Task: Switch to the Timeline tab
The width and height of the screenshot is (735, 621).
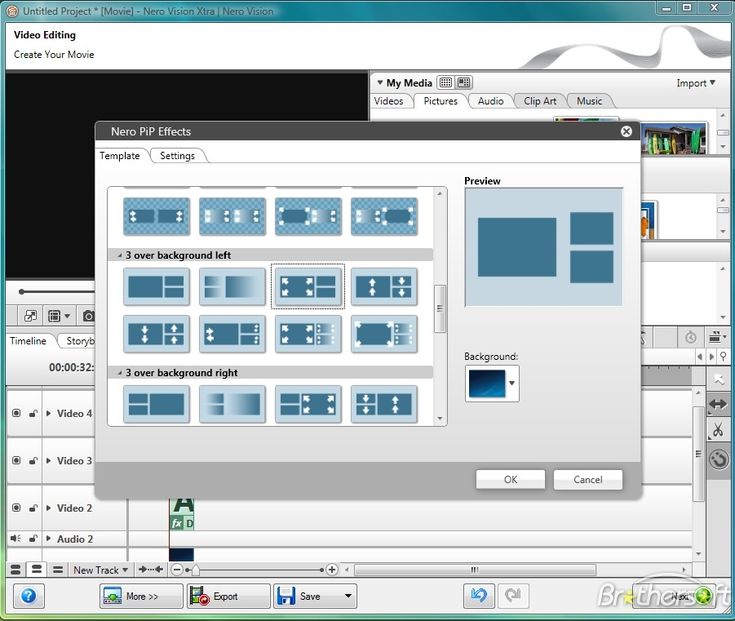Action: point(28,341)
